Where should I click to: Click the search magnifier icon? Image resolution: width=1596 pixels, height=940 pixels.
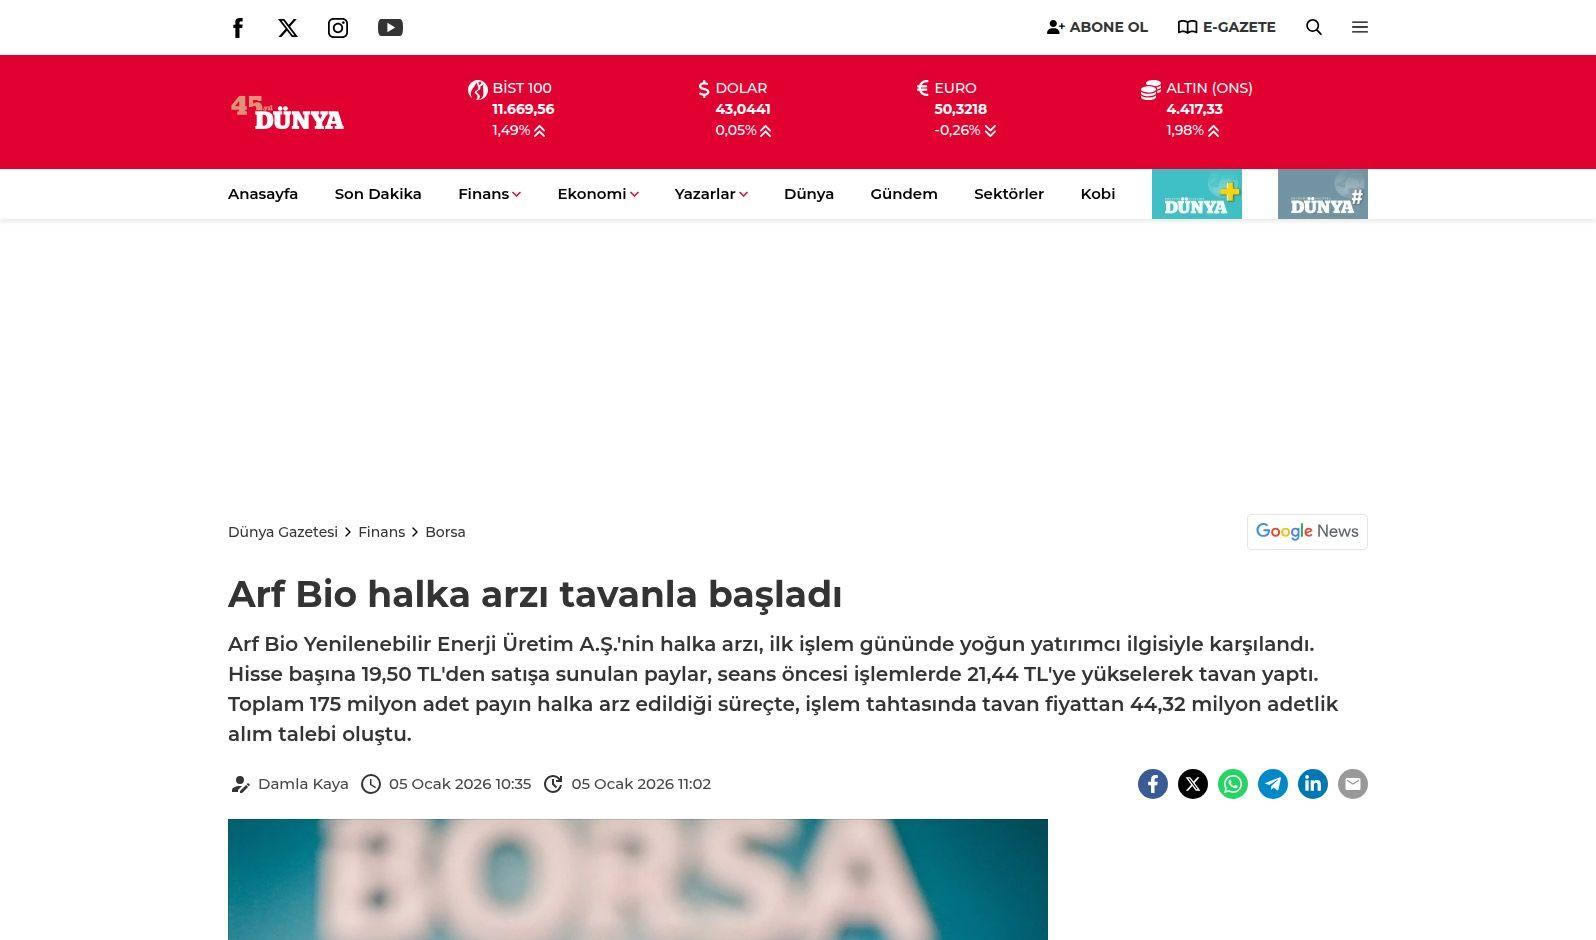(x=1314, y=27)
